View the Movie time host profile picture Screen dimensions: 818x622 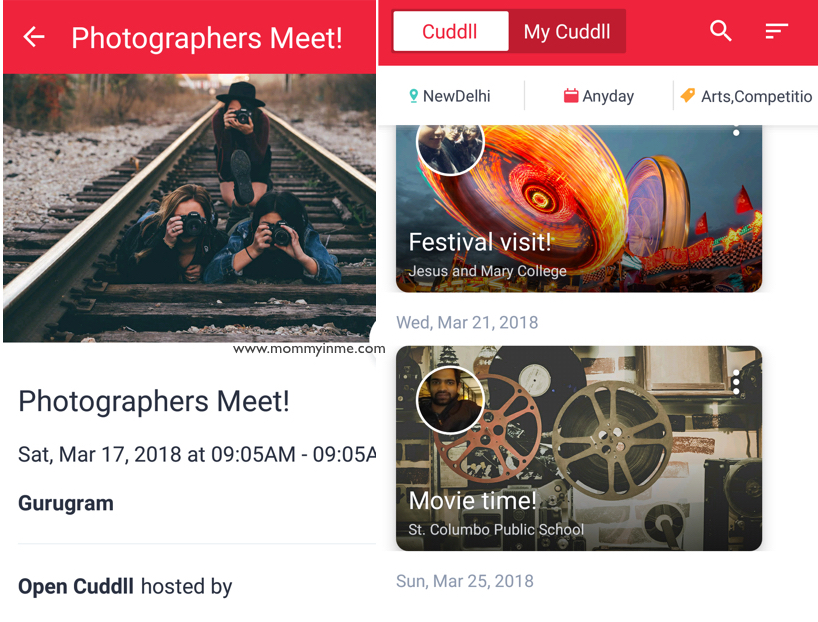click(x=450, y=399)
